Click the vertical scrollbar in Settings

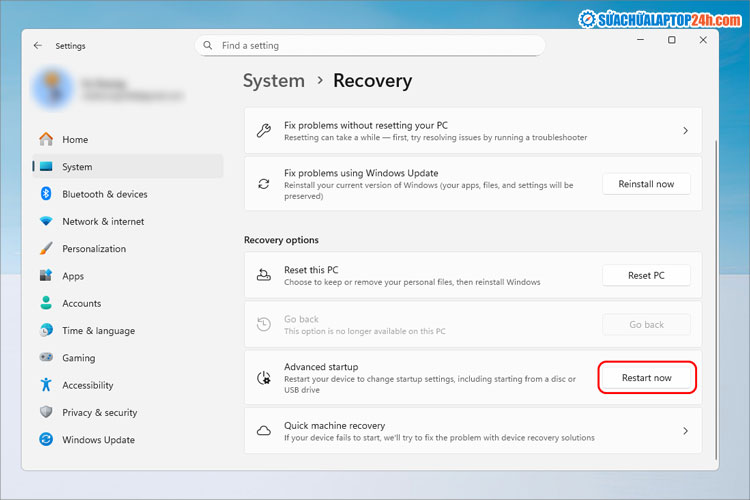716,300
